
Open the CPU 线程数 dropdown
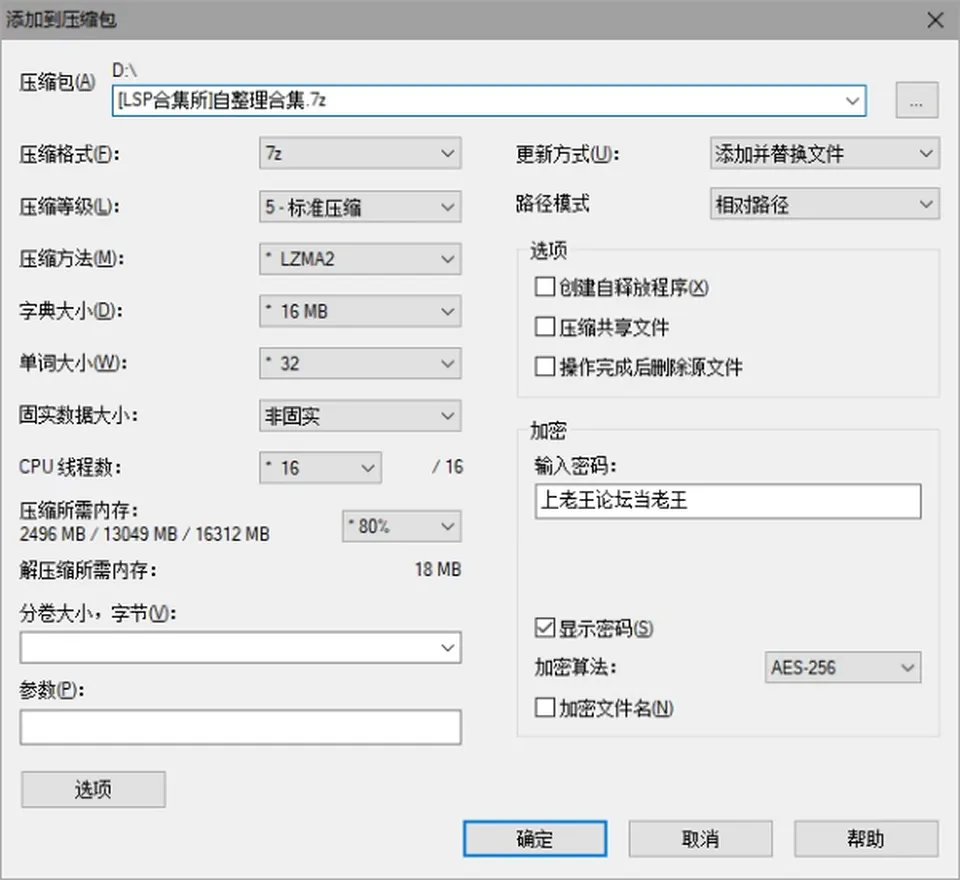tap(320, 468)
